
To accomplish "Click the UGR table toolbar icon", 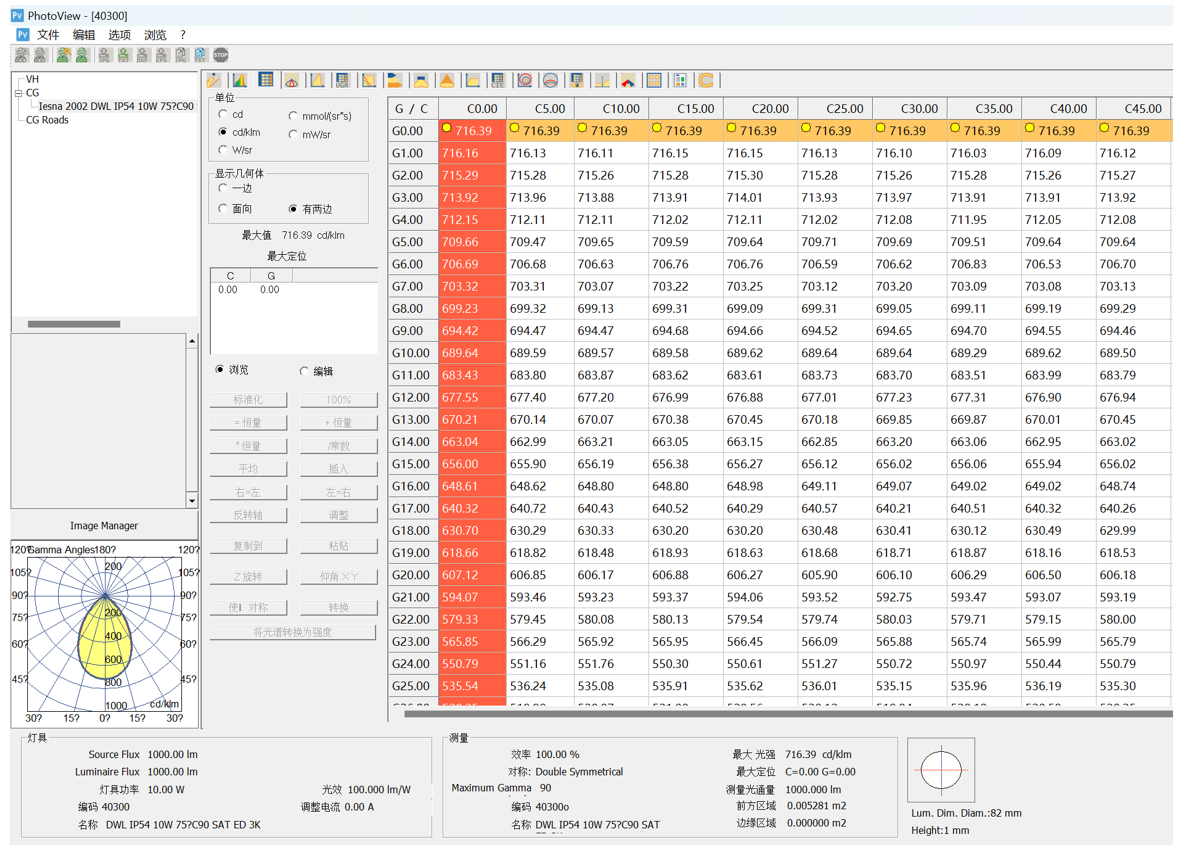I will point(343,81).
